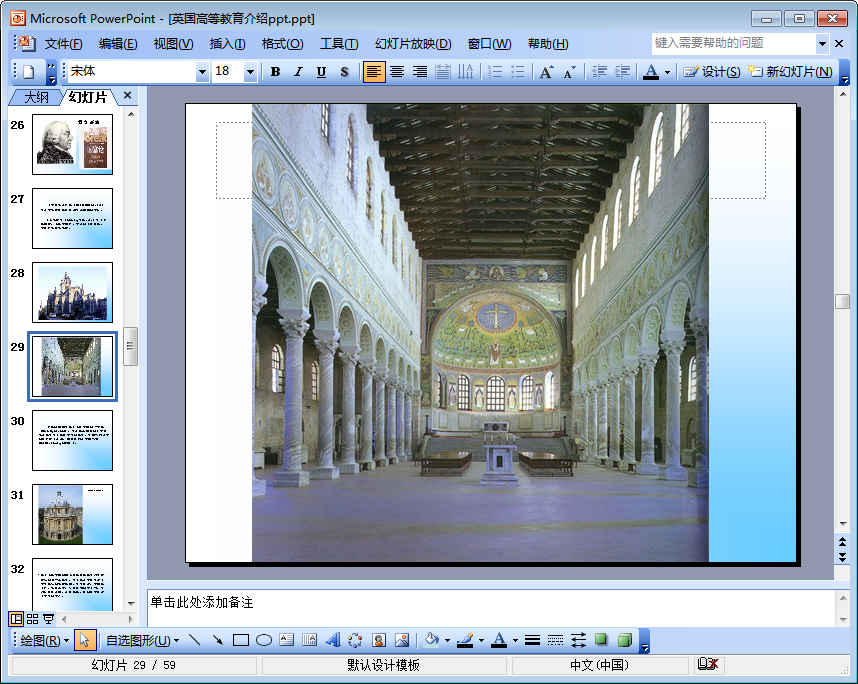Viewport: 858px width, 684px height.
Task: Insert WordArt from drawing toolbar
Action: coord(333,640)
